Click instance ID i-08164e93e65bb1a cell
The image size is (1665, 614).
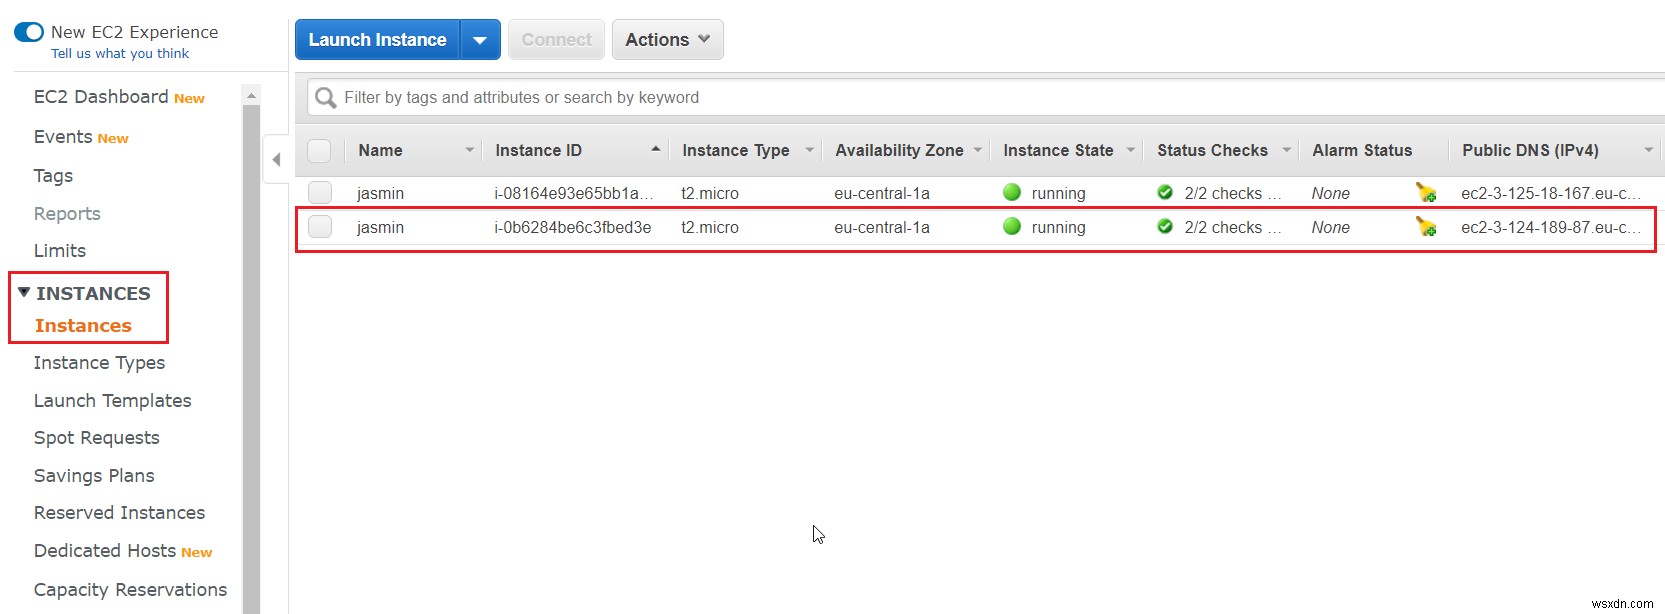pos(573,193)
